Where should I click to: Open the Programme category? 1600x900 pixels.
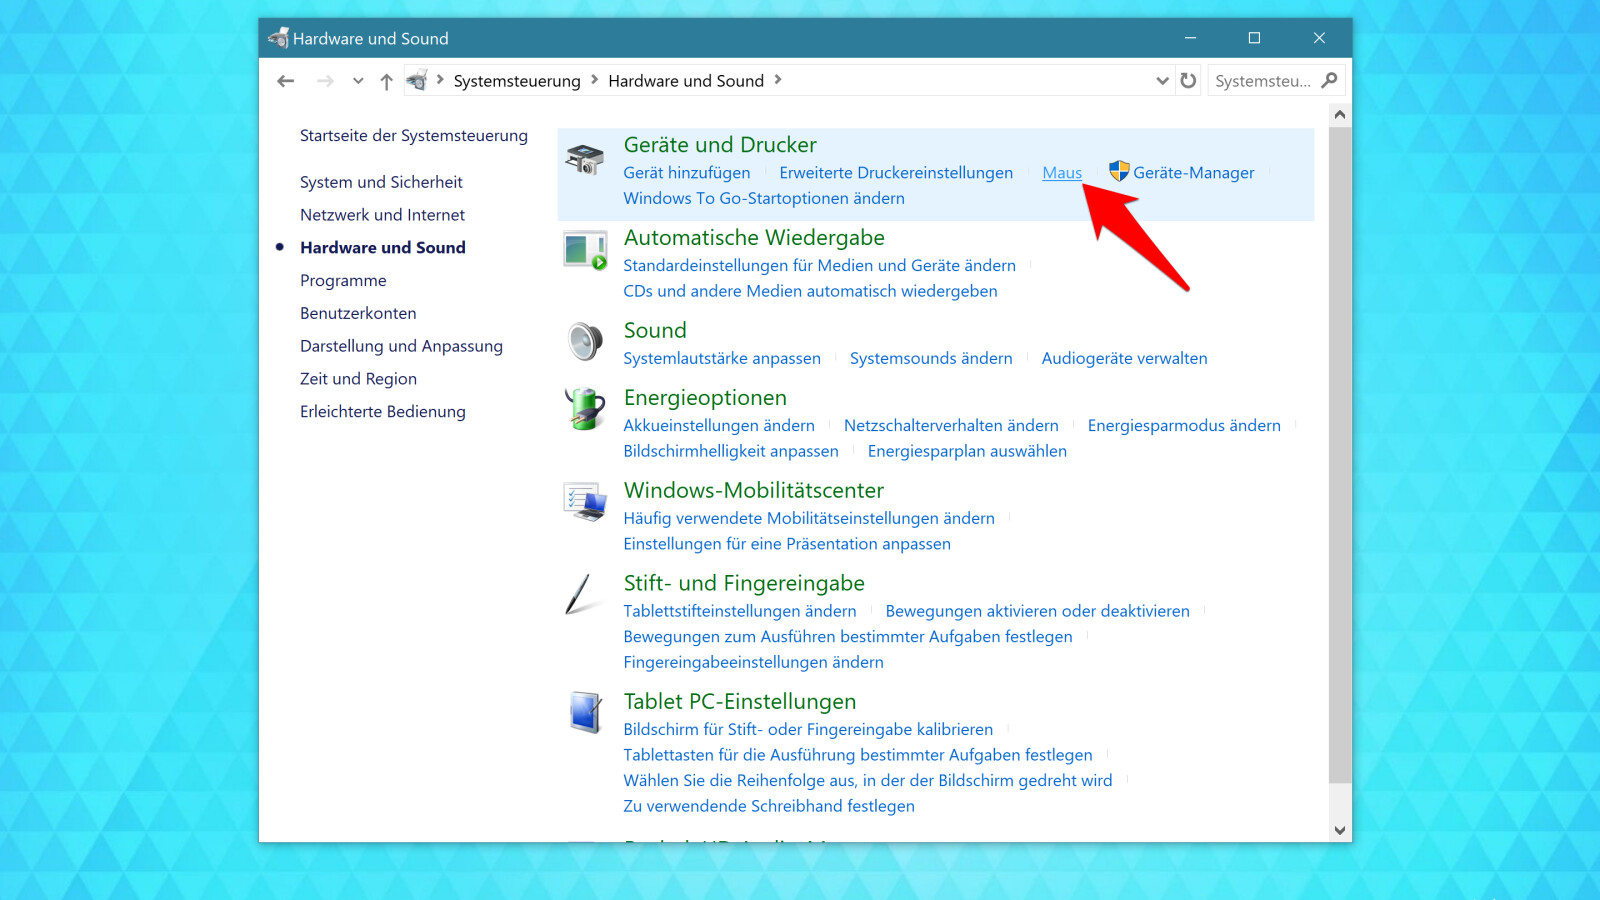(x=343, y=281)
